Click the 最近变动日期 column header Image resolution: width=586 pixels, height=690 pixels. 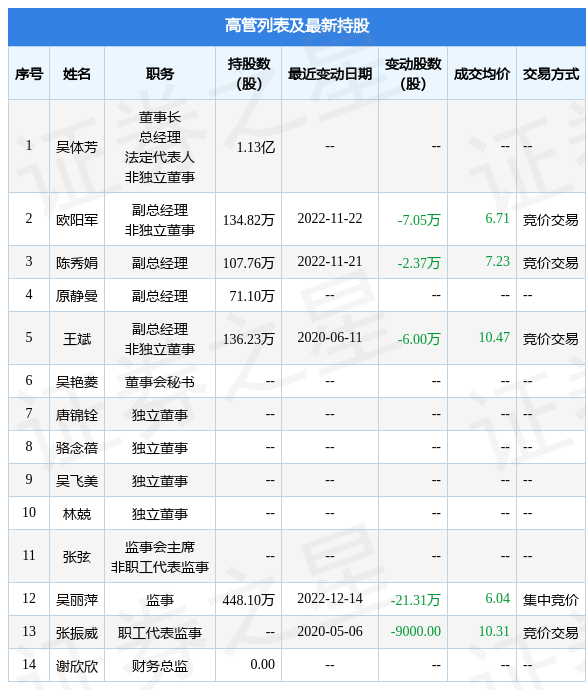pos(330,73)
